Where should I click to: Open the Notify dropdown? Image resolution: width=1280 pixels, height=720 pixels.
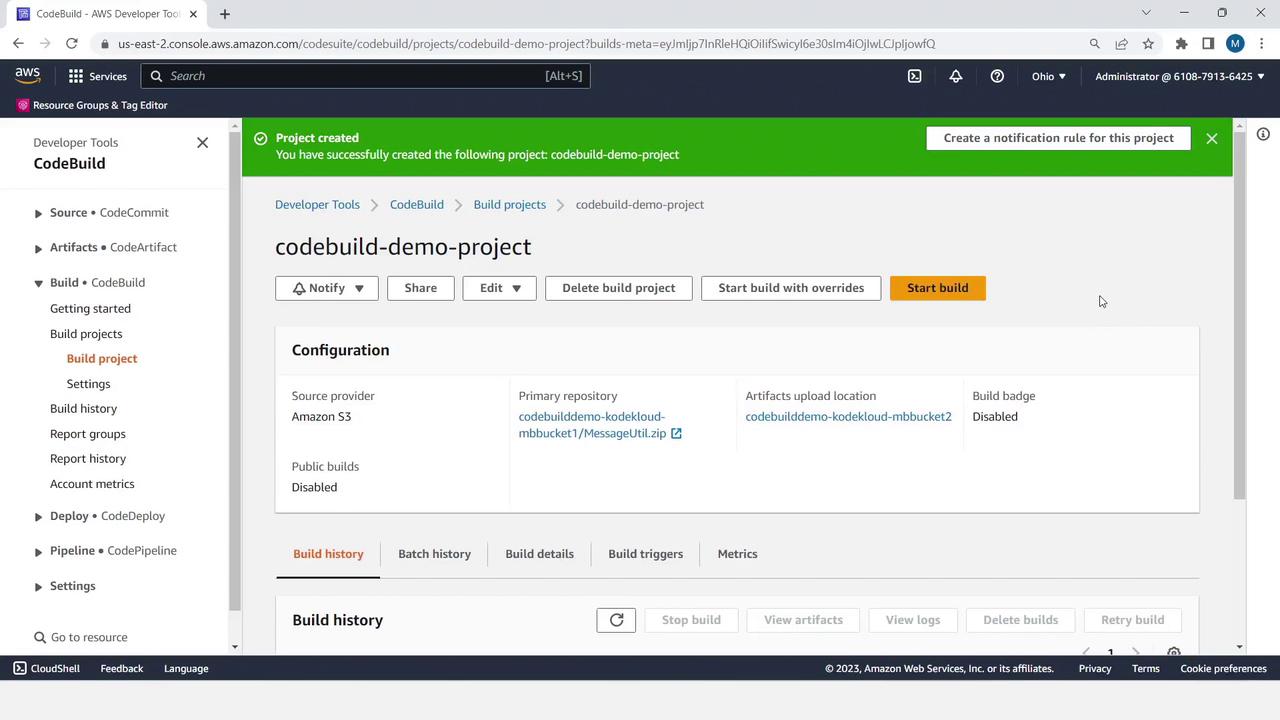(327, 288)
